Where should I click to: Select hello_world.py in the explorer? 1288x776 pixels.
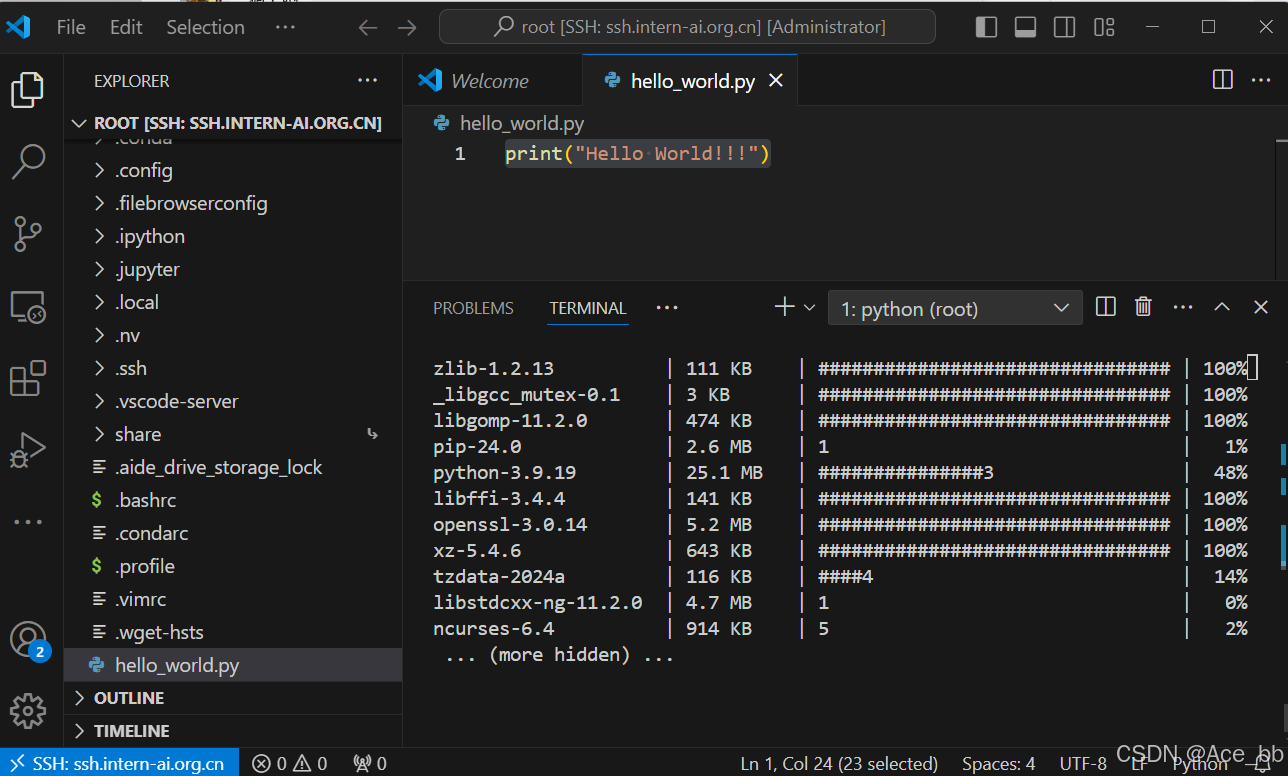[233, 665]
